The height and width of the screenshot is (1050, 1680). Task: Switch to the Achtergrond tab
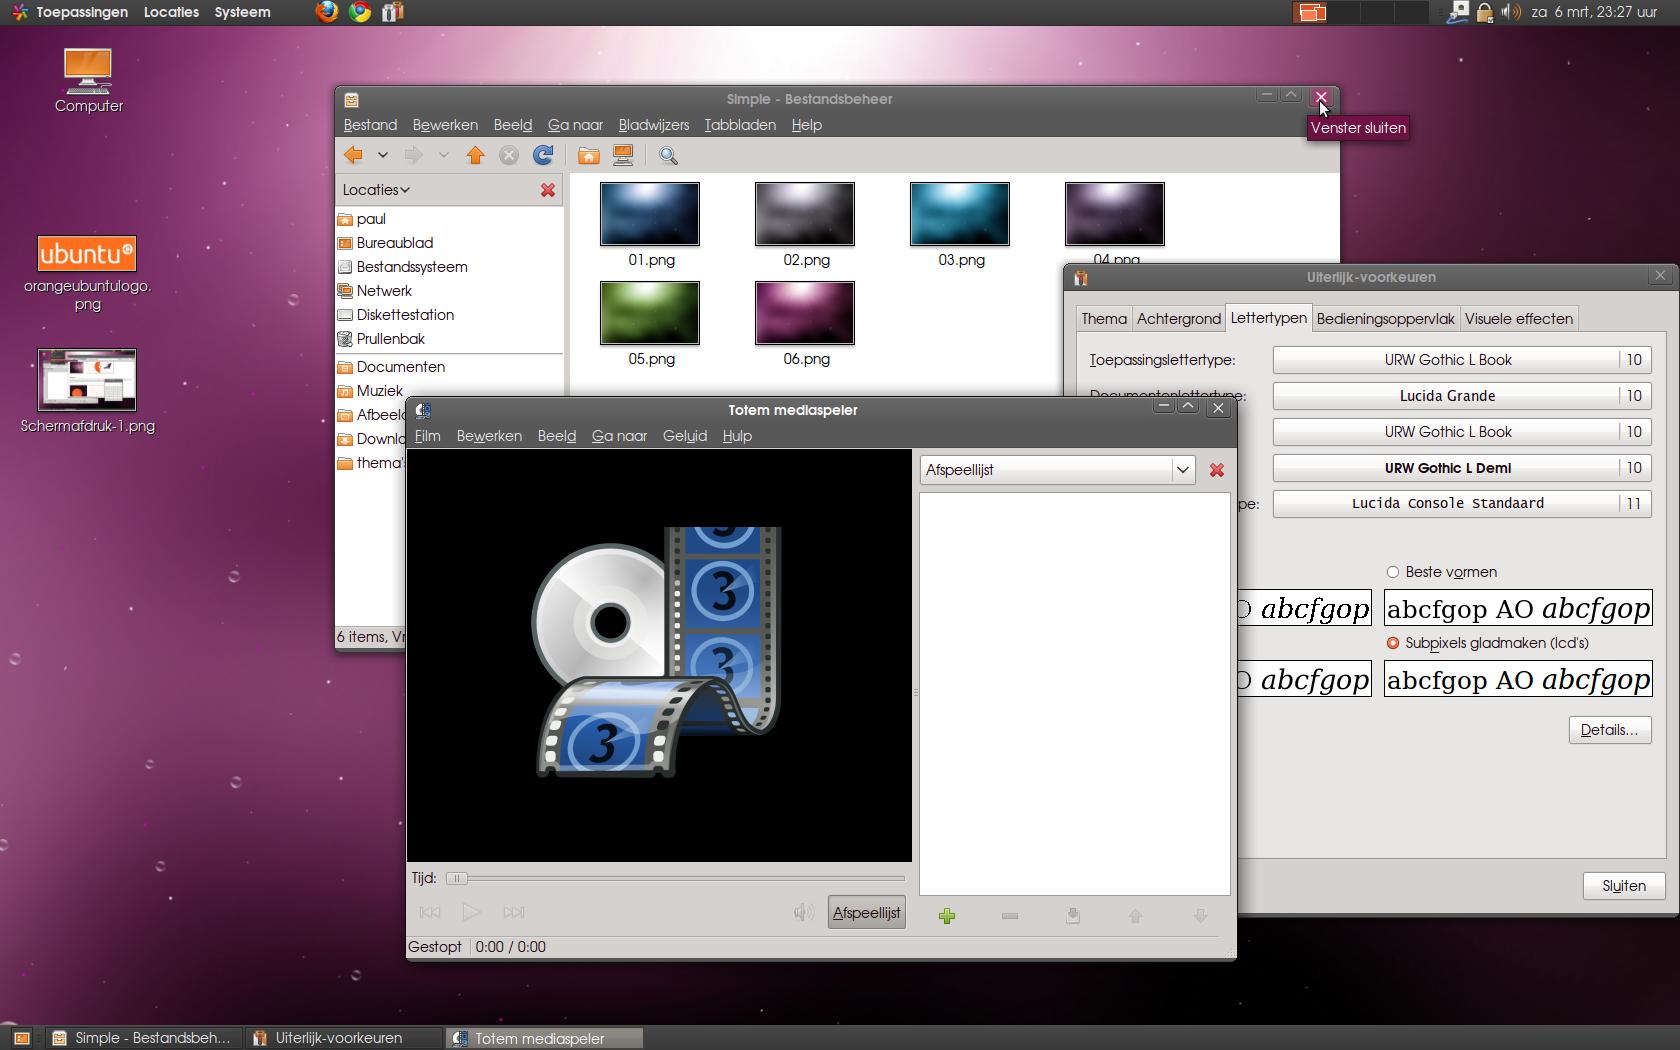pos(1179,319)
